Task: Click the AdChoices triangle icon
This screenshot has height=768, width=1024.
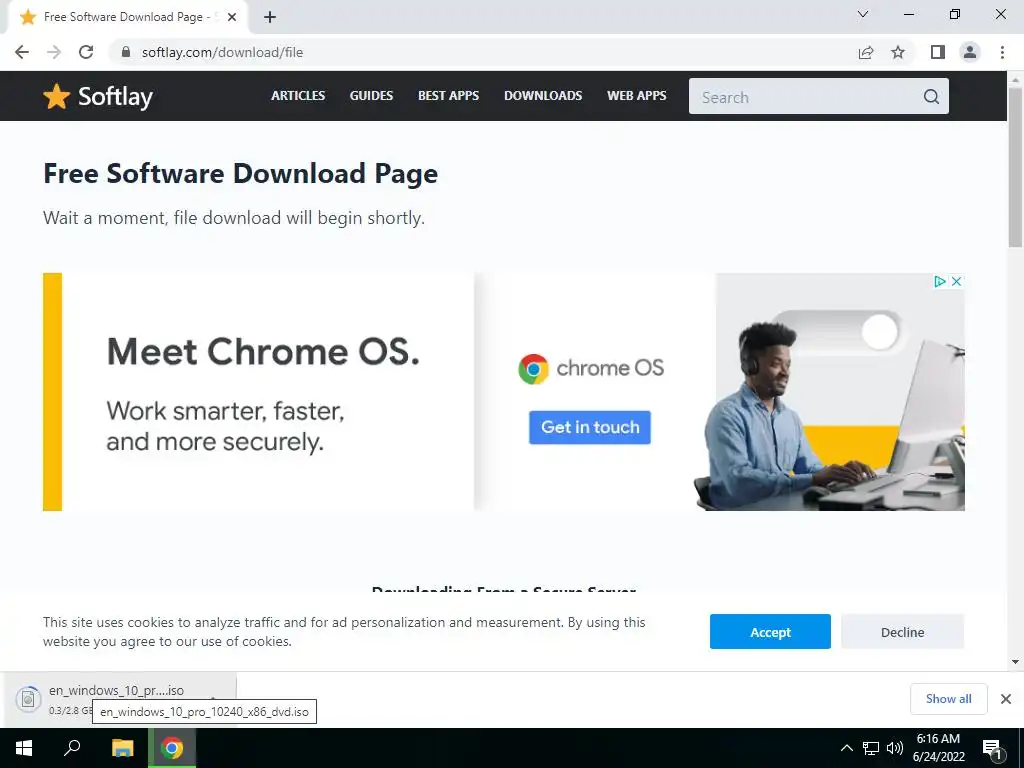Action: tap(940, 281)
